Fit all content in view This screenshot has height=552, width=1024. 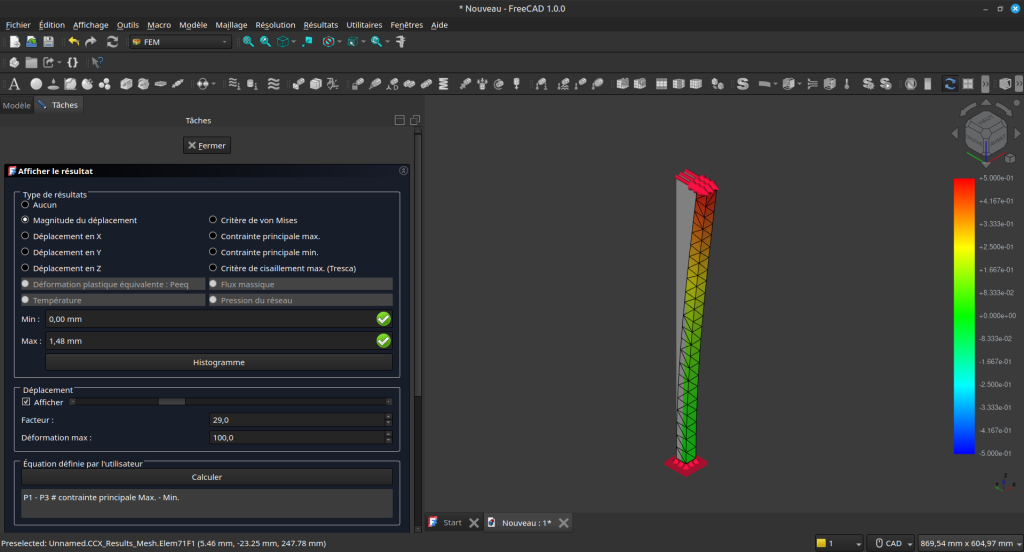248,42
